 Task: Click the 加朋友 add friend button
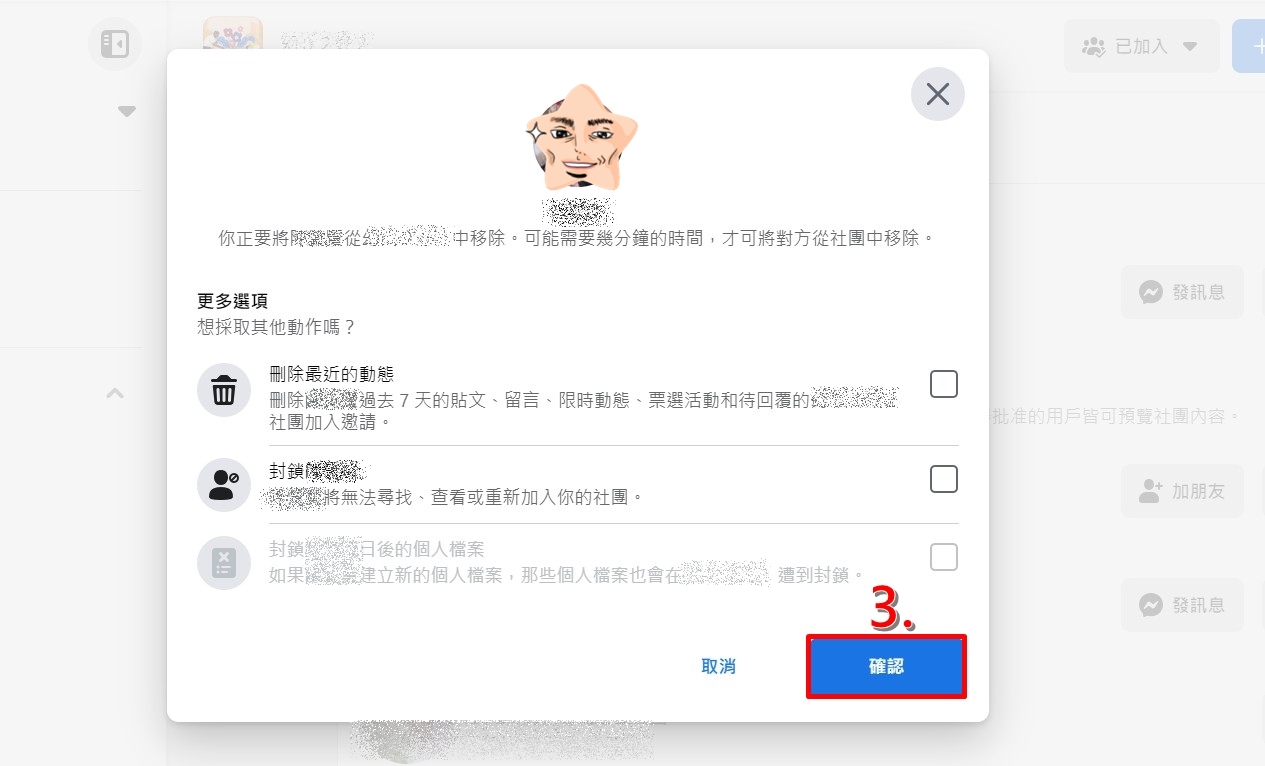[1182, 491]
